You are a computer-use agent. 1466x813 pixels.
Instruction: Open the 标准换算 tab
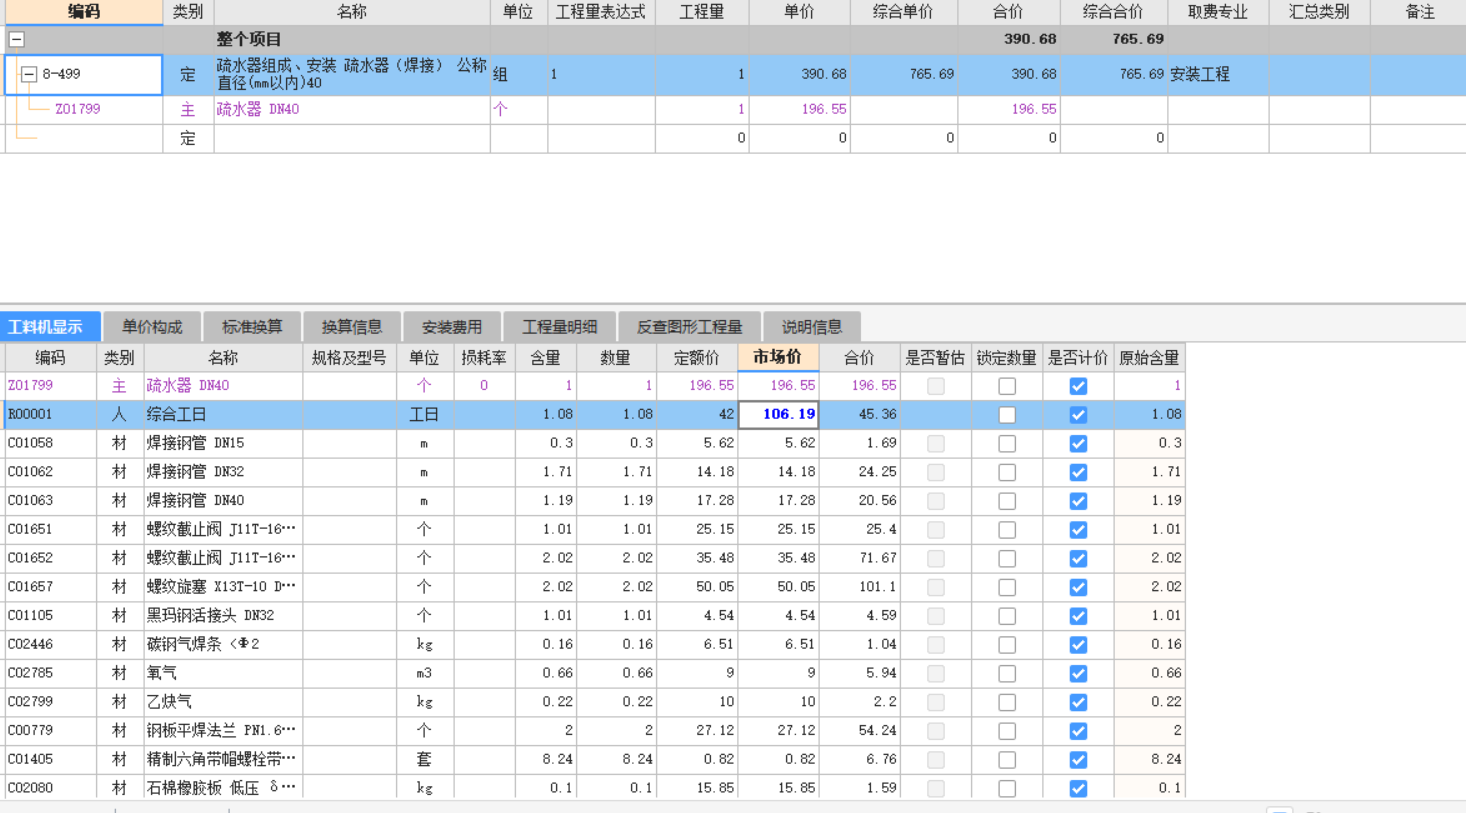coord(252,327)
